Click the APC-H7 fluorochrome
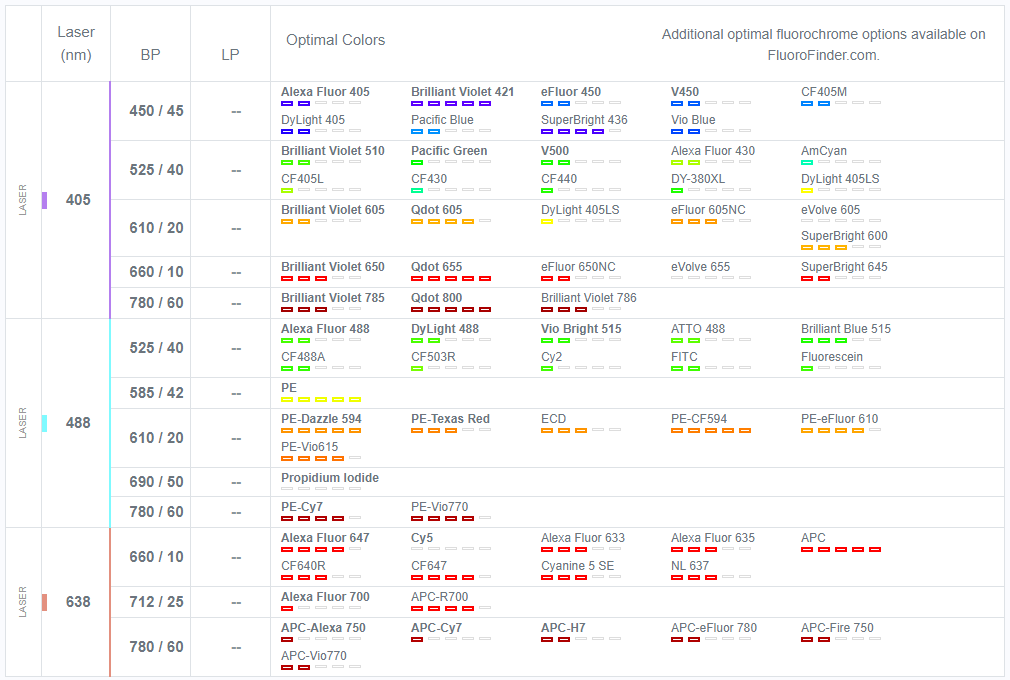The height and width of the screenshot is (680, 1010). pyautogui.click(x=563, y=628)
